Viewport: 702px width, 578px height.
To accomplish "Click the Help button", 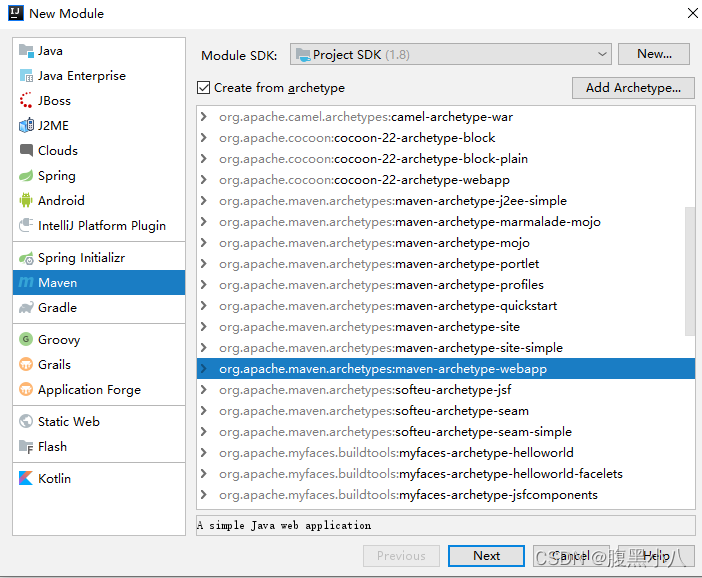I will point(656,556).
